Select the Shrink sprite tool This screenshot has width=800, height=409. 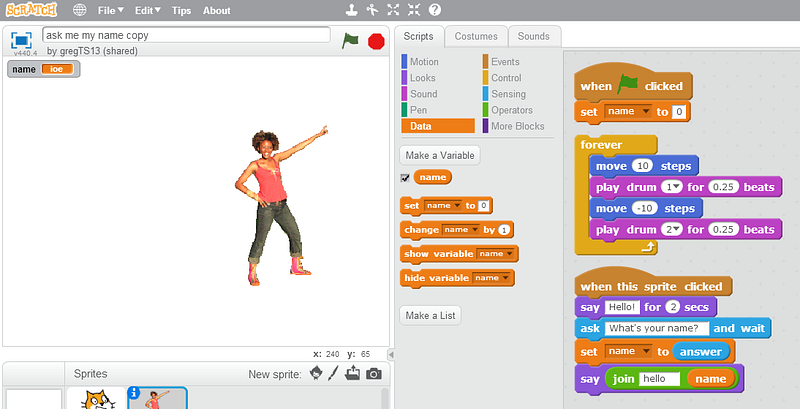[x=414, y=10]
